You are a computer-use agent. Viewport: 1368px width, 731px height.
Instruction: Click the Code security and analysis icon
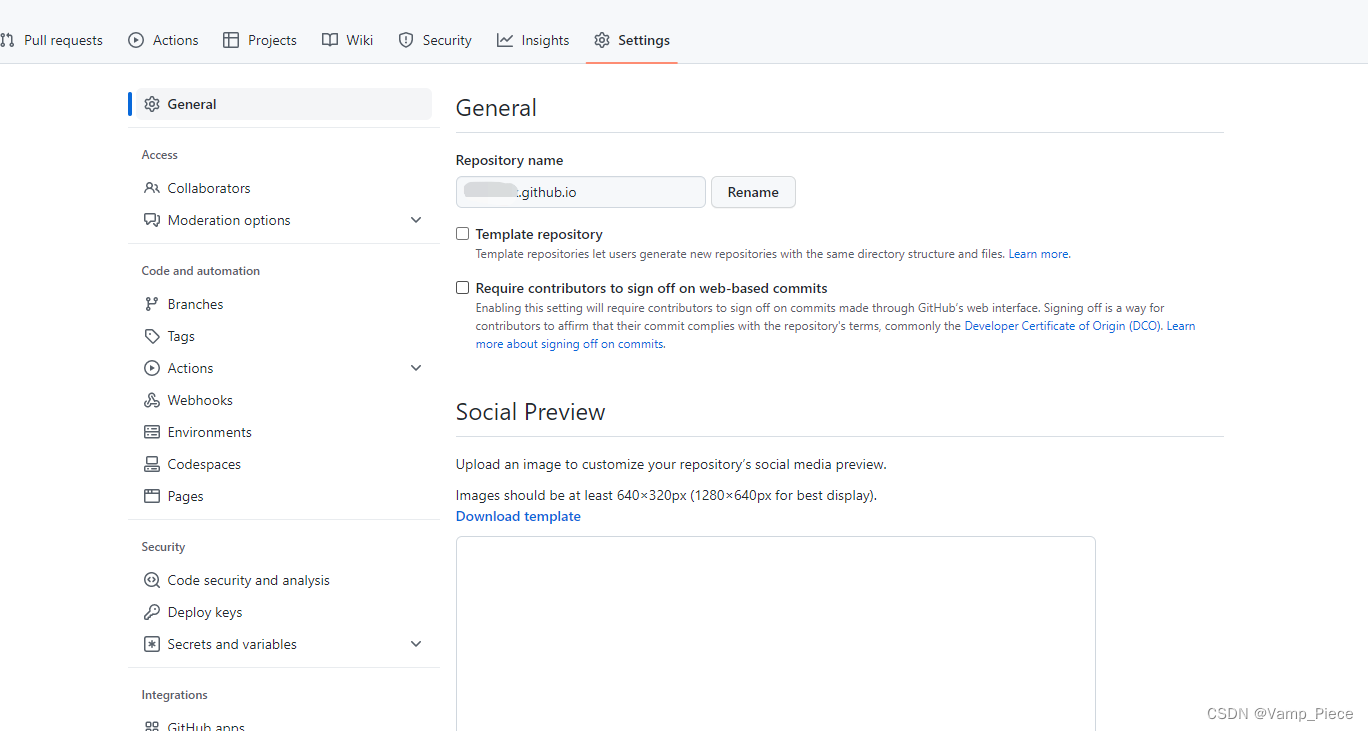pyautogui.click(x=152, y=580)
